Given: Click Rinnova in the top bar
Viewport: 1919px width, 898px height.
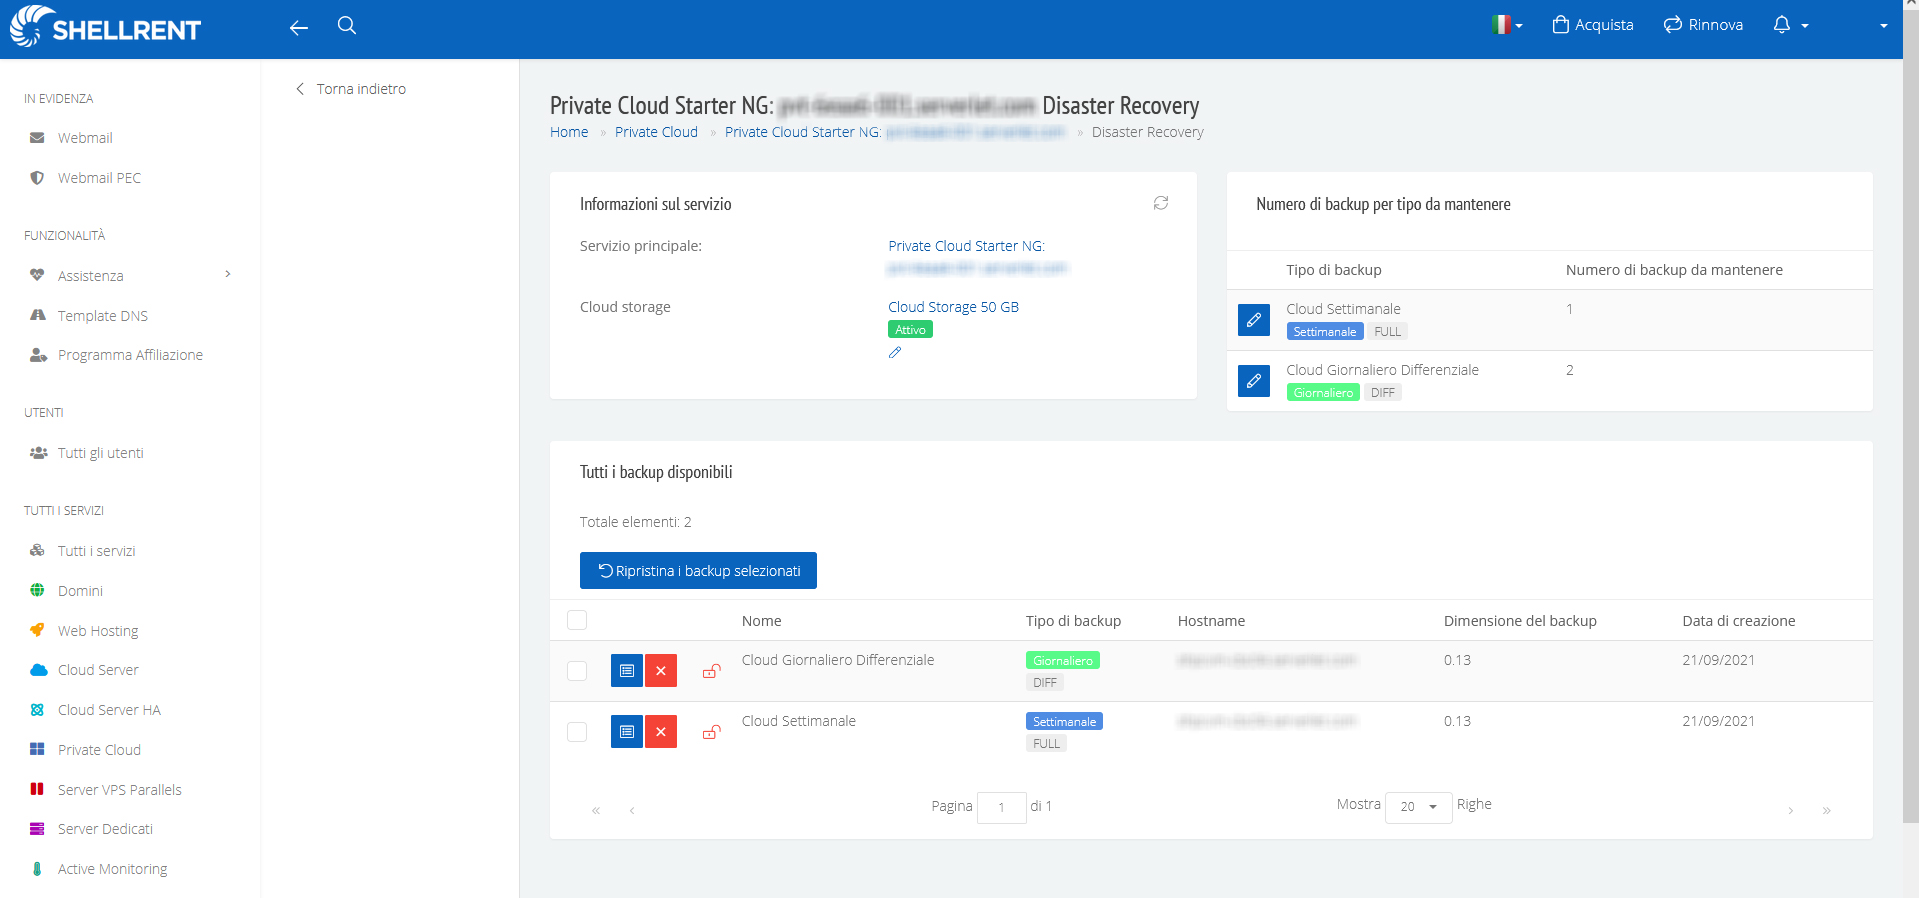Looking at the screenshot, I should [1703, 25].
